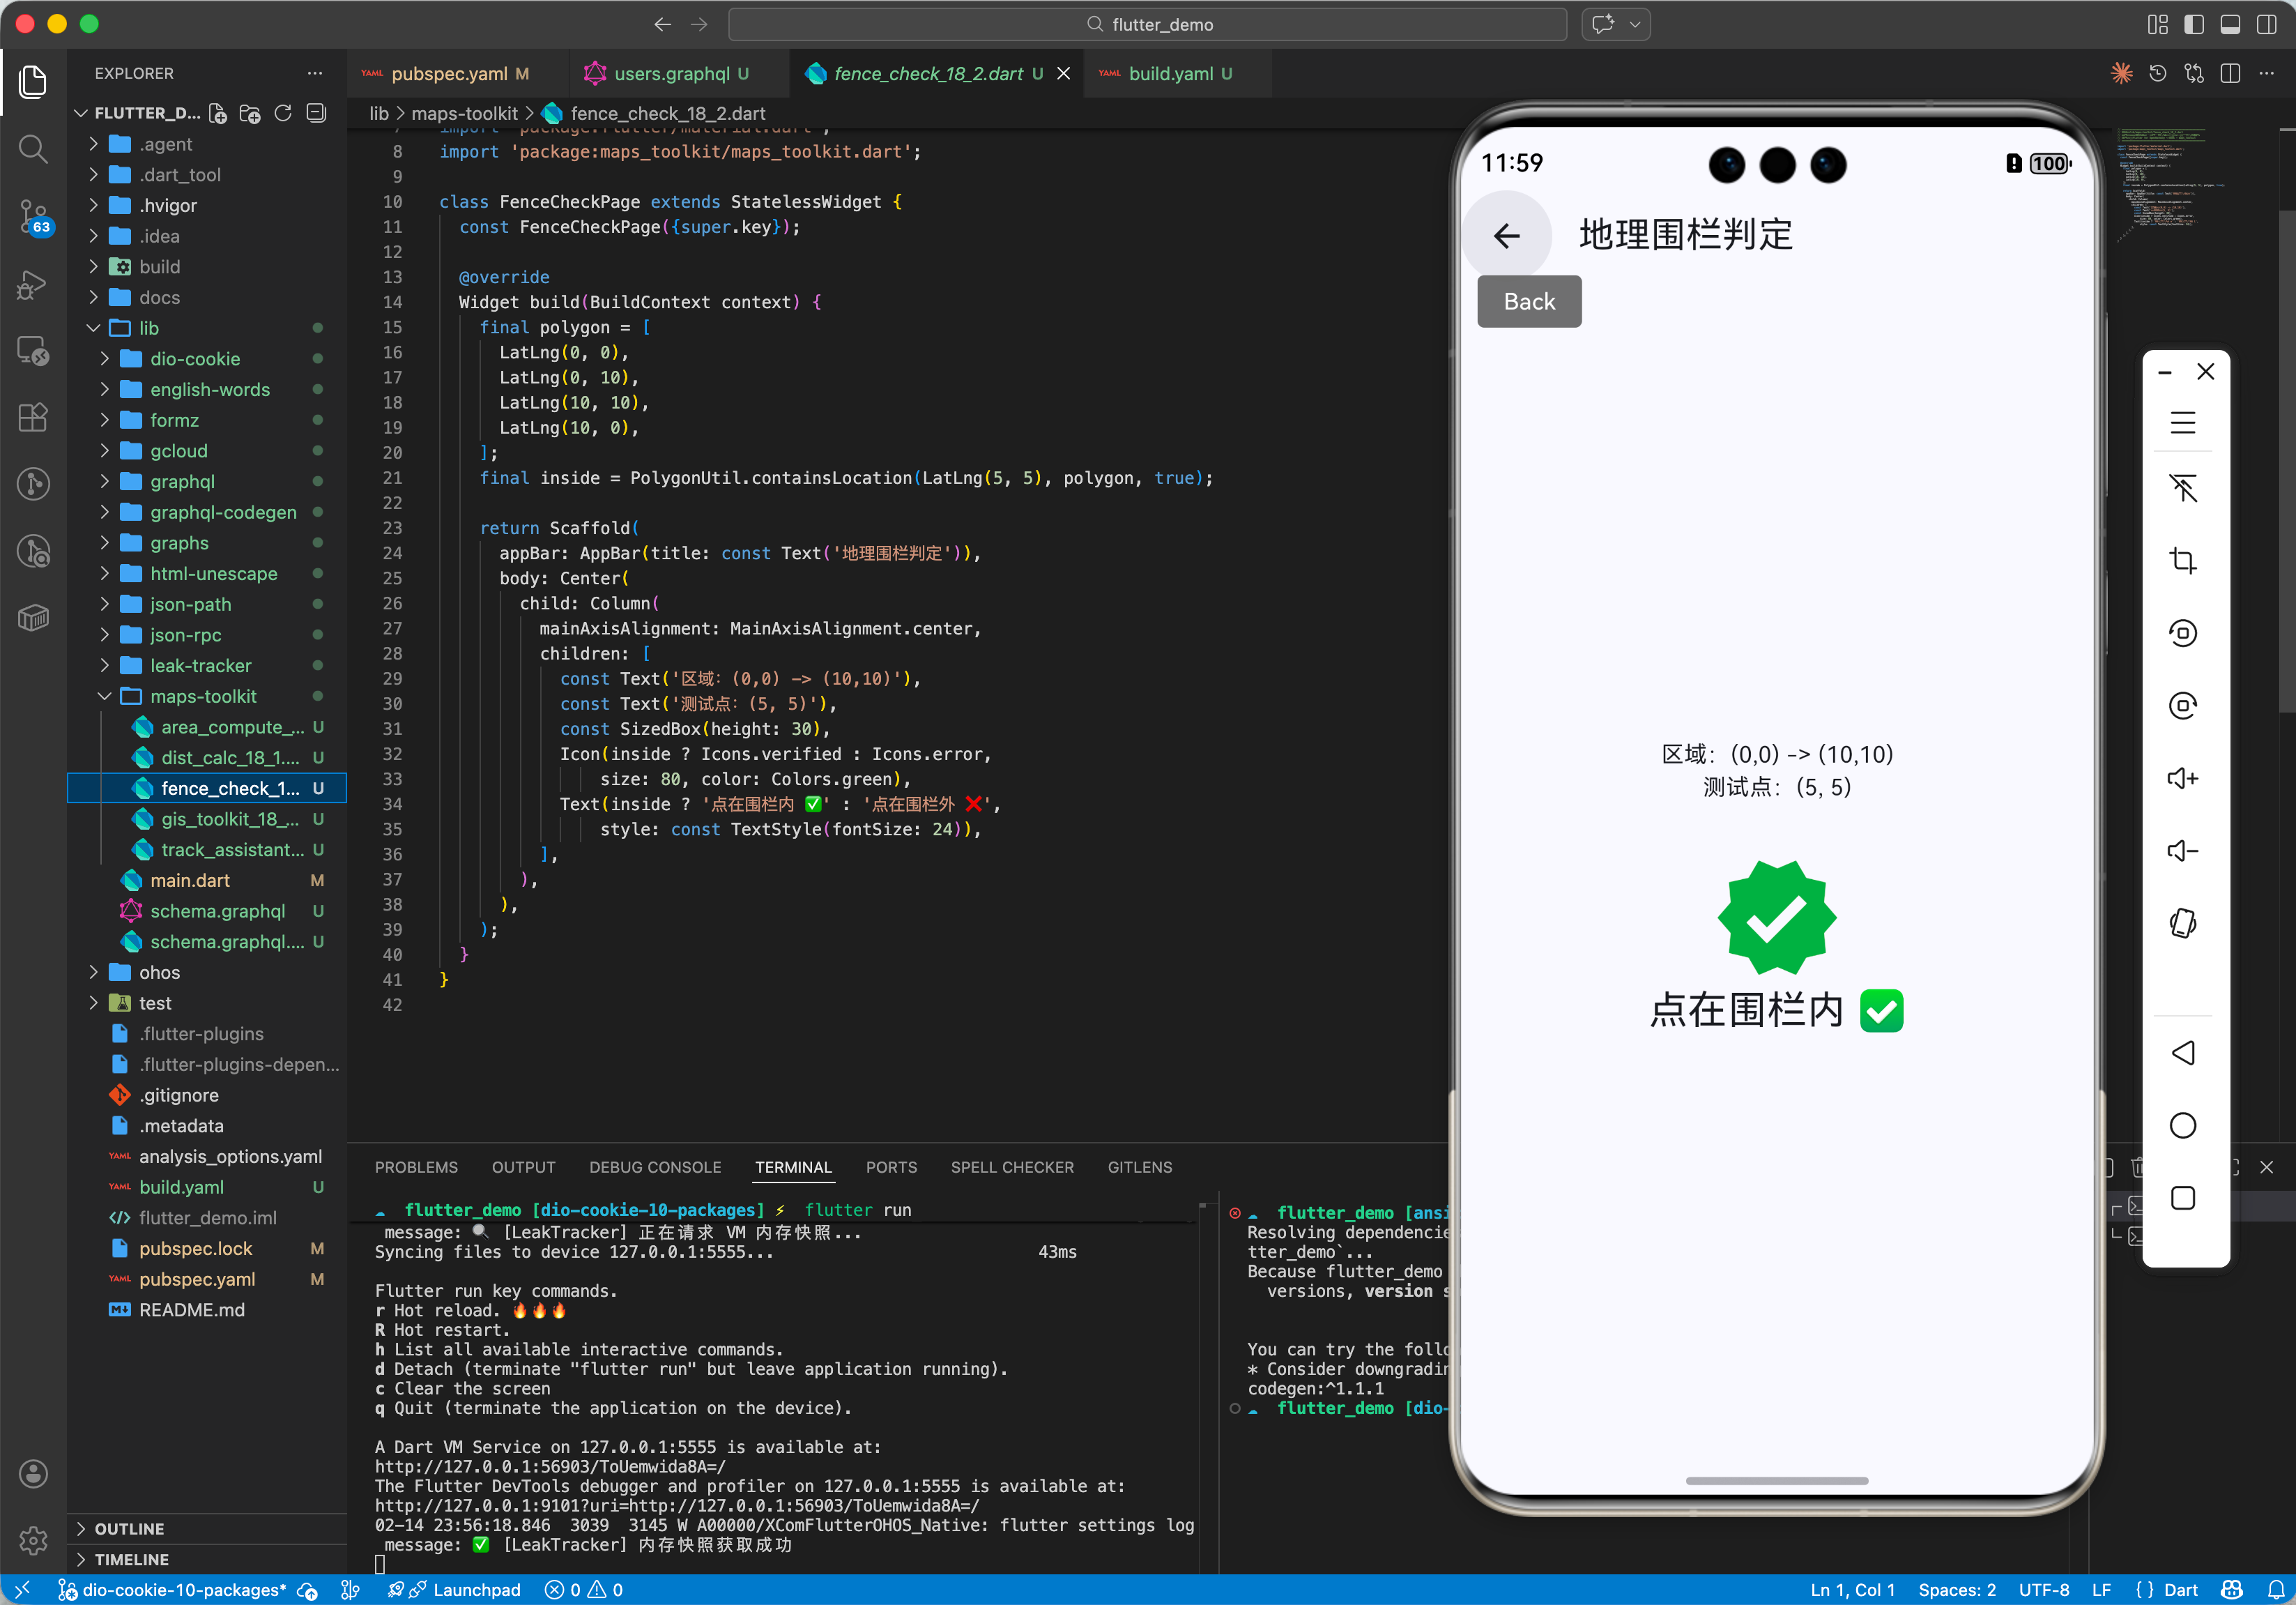Open the Search view in activity bar

pos(33,149)
